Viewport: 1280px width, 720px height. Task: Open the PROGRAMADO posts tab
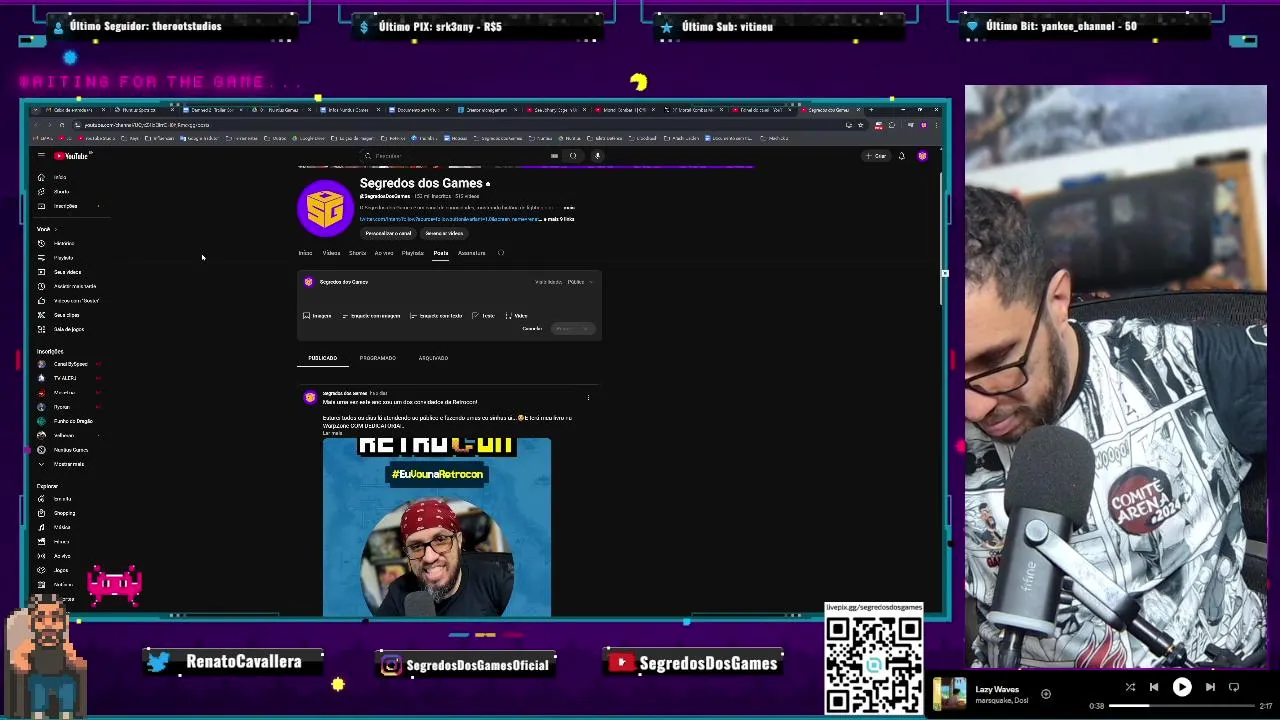coord(378,358)
